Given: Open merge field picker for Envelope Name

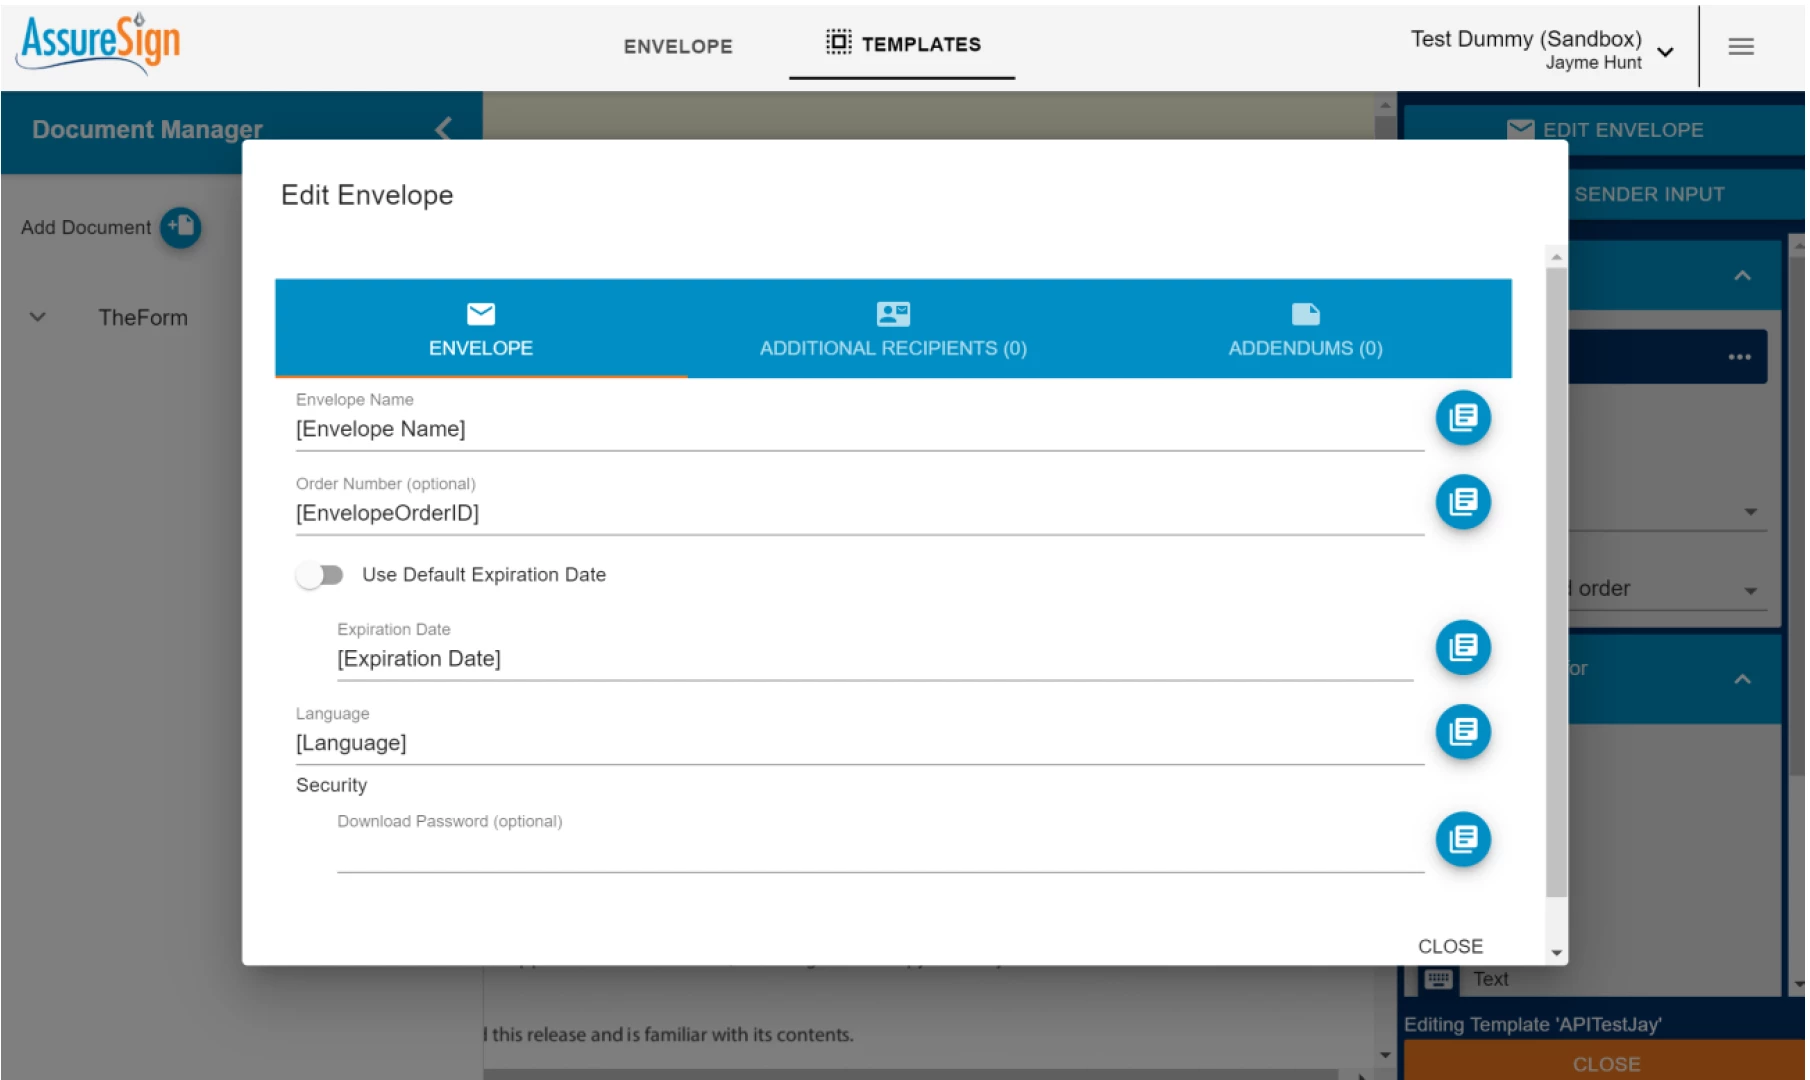Looking at the screenshot, I should point(1463,418).
